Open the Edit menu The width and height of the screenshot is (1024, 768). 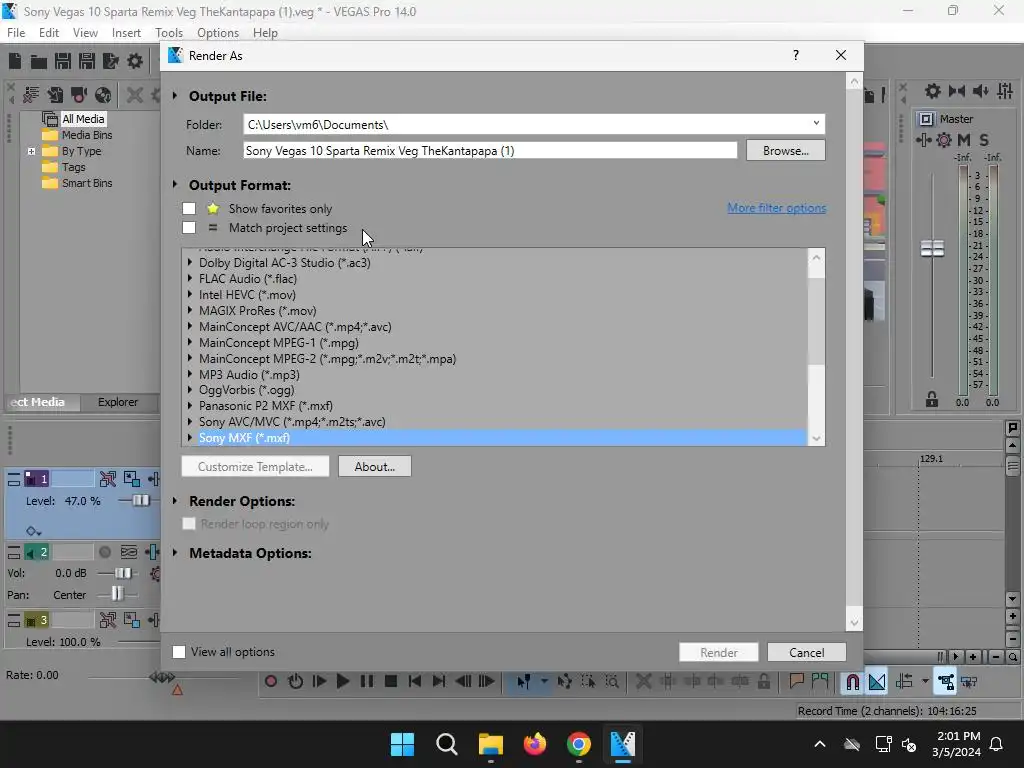tap(49, 33)
